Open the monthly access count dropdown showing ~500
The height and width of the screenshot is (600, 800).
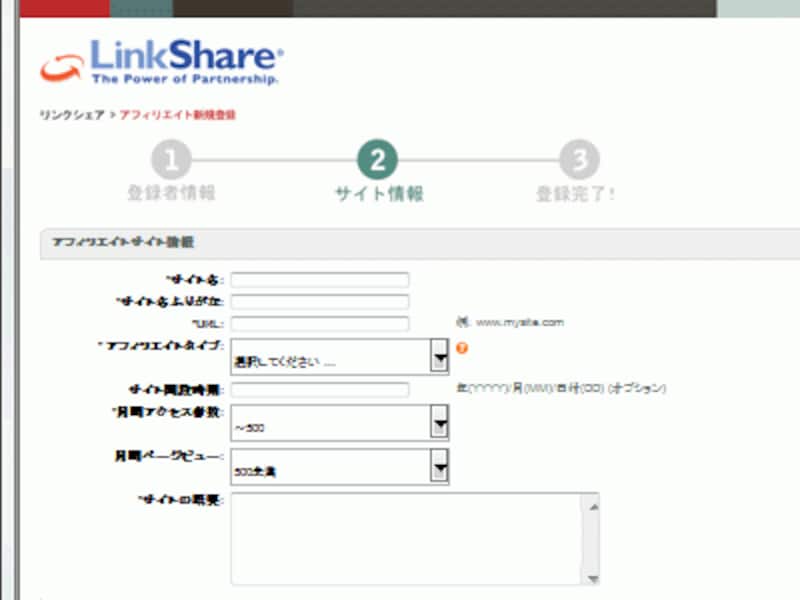tap(339, 422)
